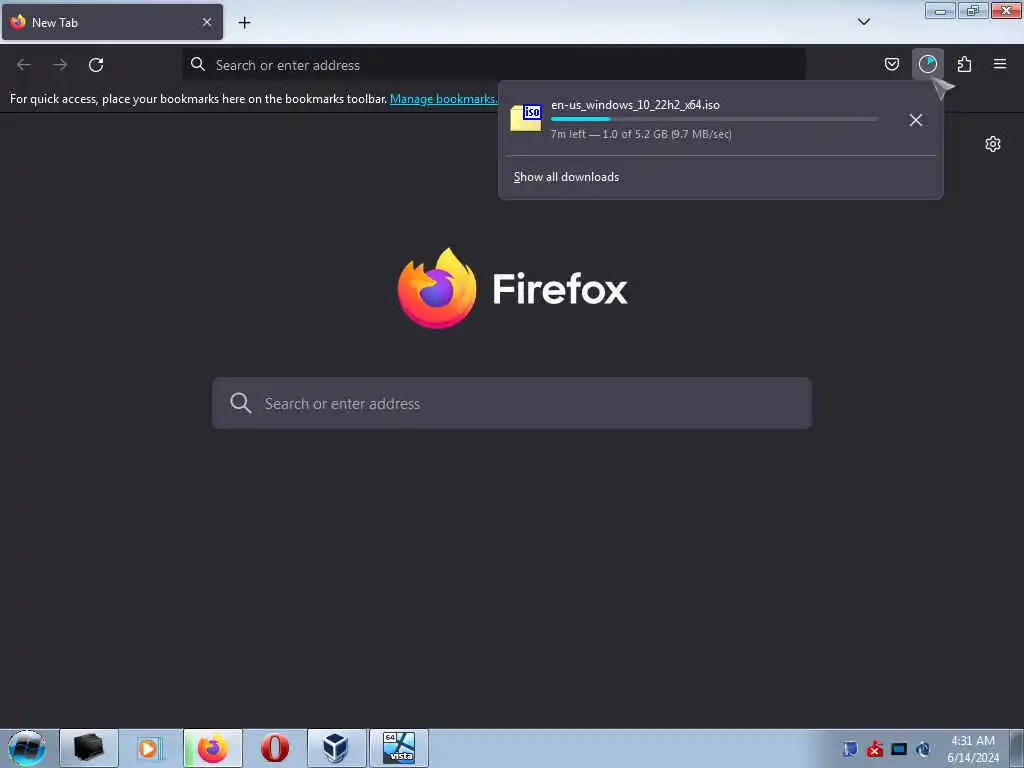Focus the top address bar field
Viewport: 1024px width, 768px height.
tap(494, 65)
